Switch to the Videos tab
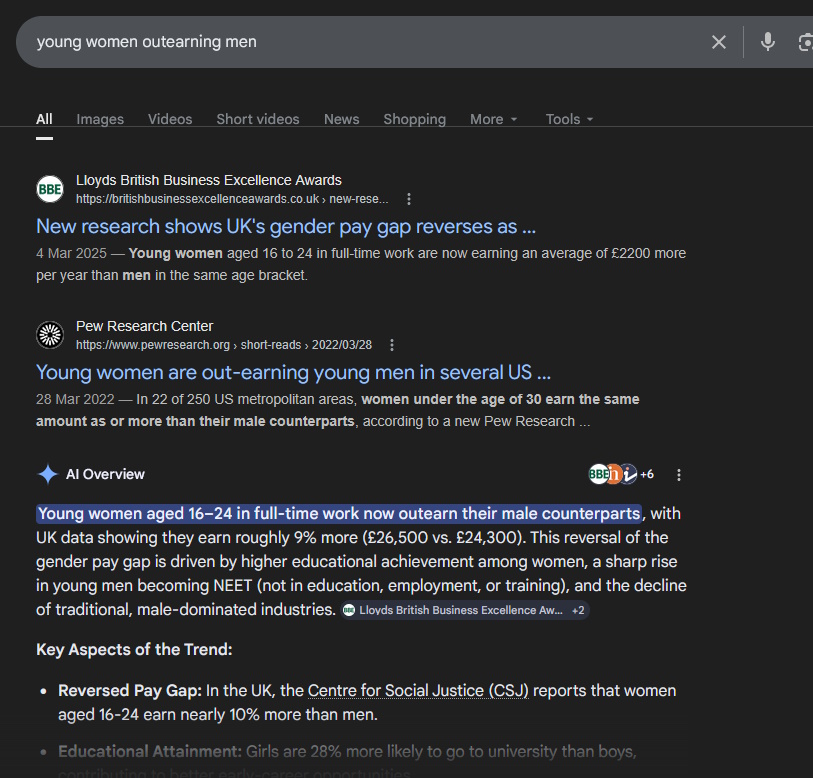This screenshot has width=813, height=778. pyautogui.click(x=170, y=119)
